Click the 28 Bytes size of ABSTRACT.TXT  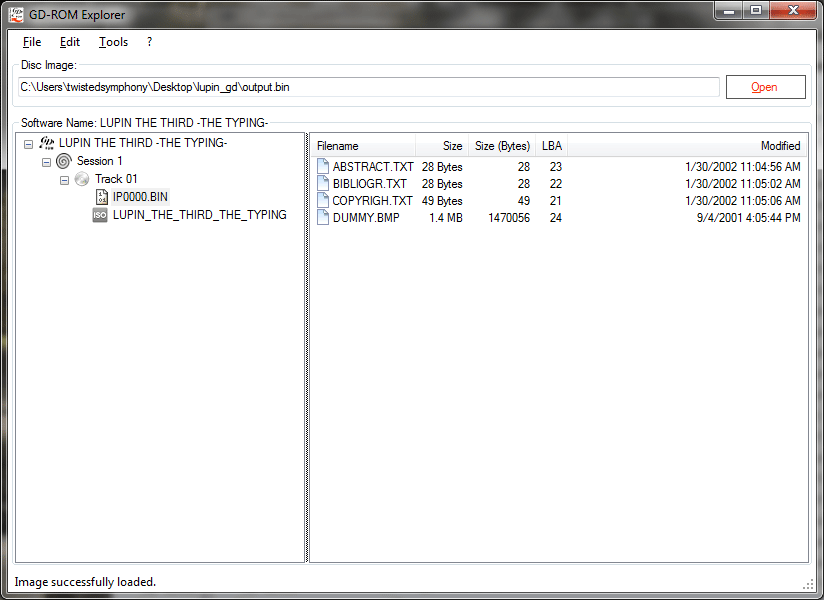442,167
